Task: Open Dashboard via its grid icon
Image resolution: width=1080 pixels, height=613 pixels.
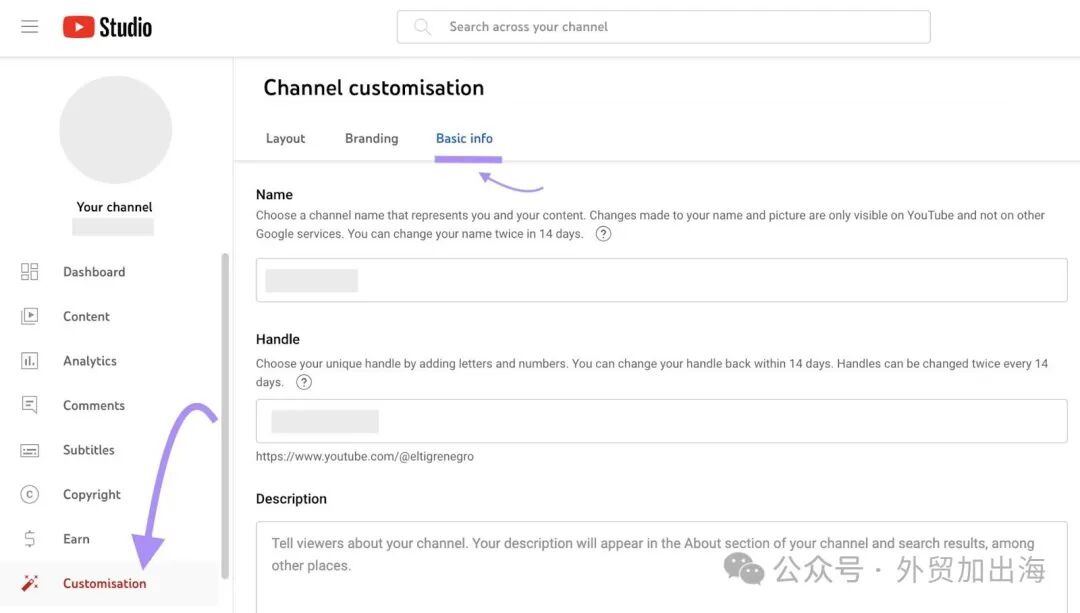Action: click(x=30, y=271)
